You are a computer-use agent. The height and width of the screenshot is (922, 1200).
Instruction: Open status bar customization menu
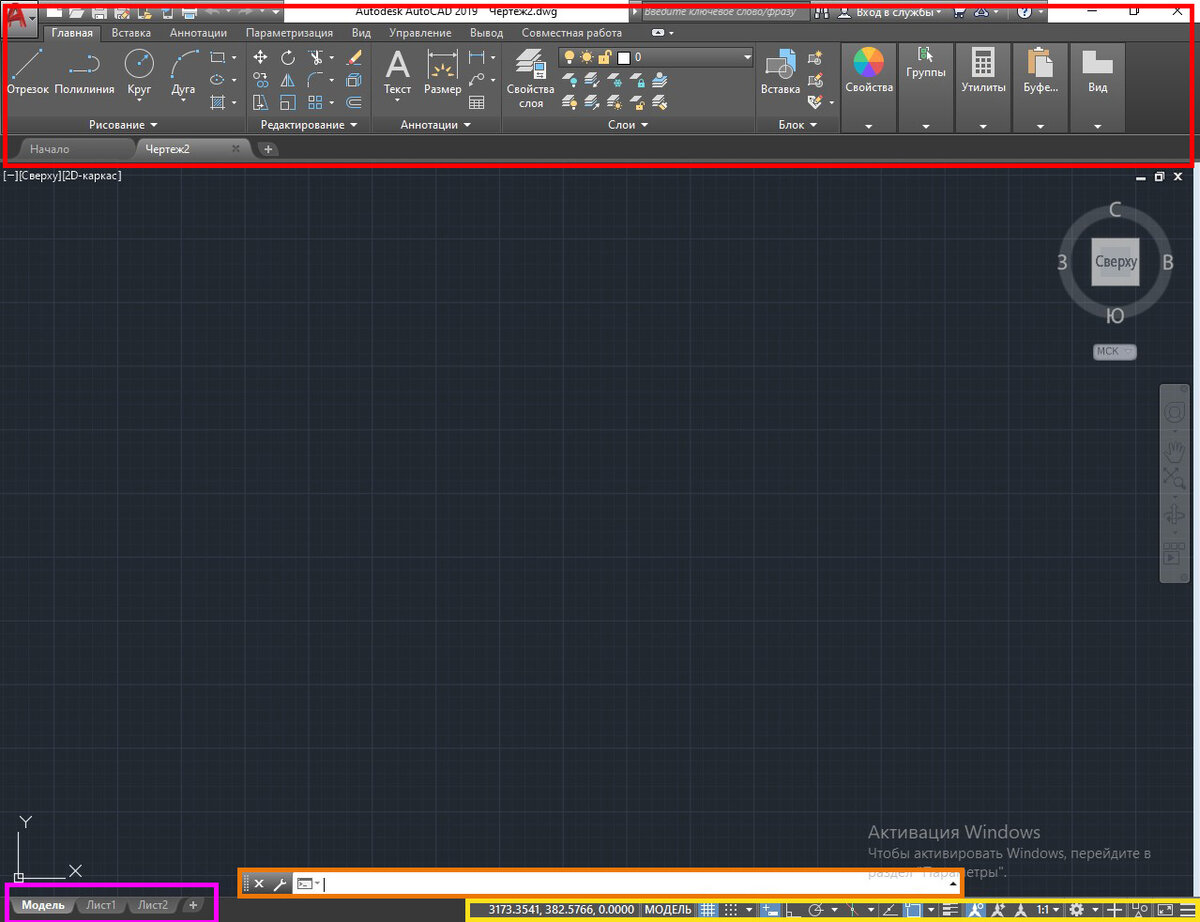coord(1188,910)
